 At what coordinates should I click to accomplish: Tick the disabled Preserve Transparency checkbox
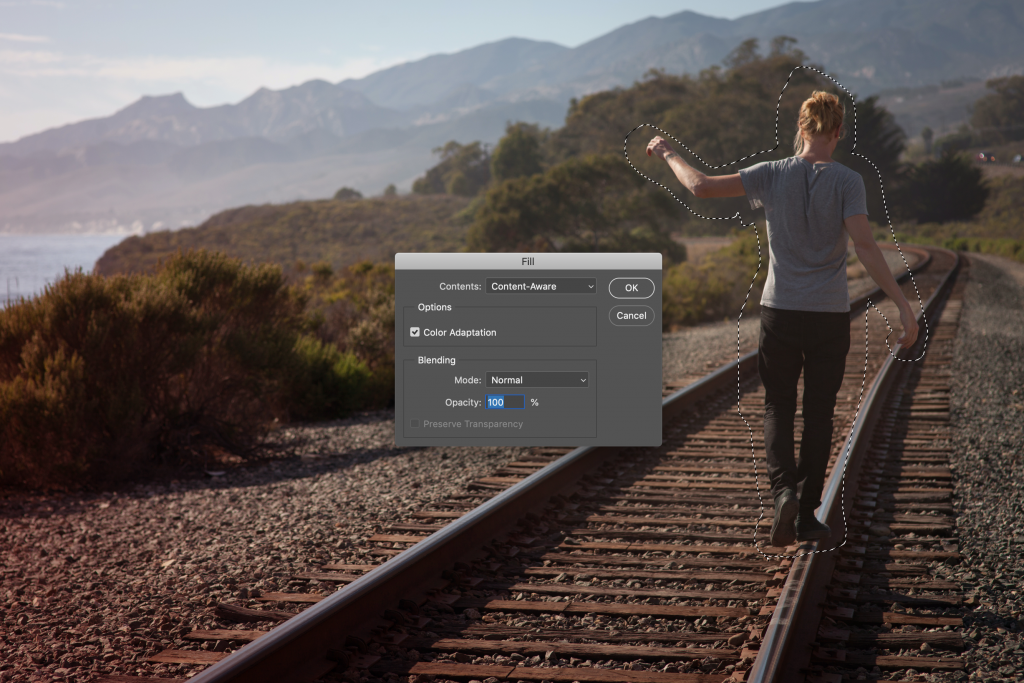click(x=415, y=424)
